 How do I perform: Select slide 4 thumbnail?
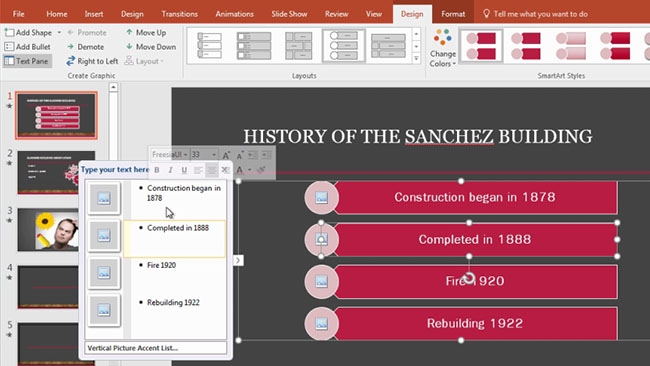point(48,287)
